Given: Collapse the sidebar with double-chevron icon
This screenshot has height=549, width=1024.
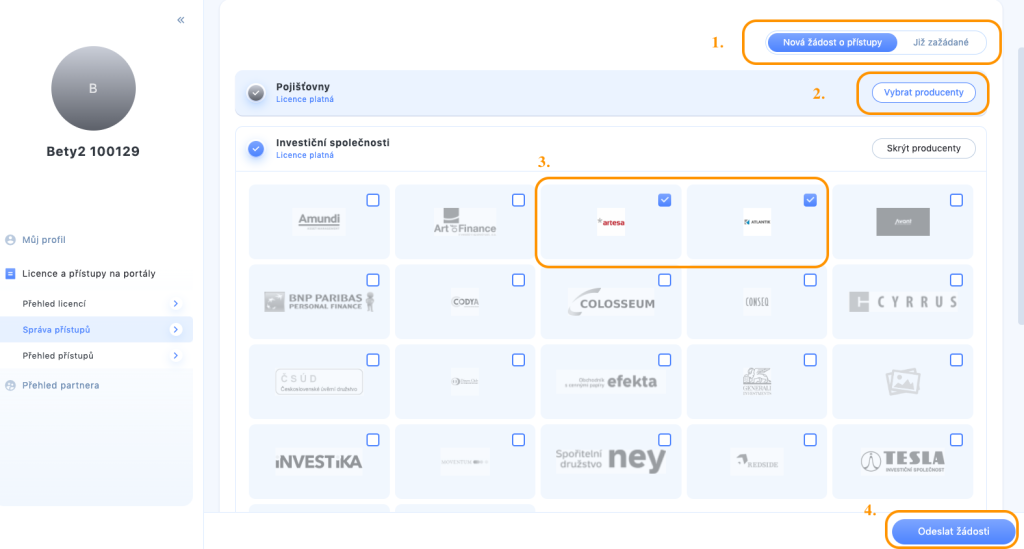Looking at the screenshot, I should click(x=181, y=20).
